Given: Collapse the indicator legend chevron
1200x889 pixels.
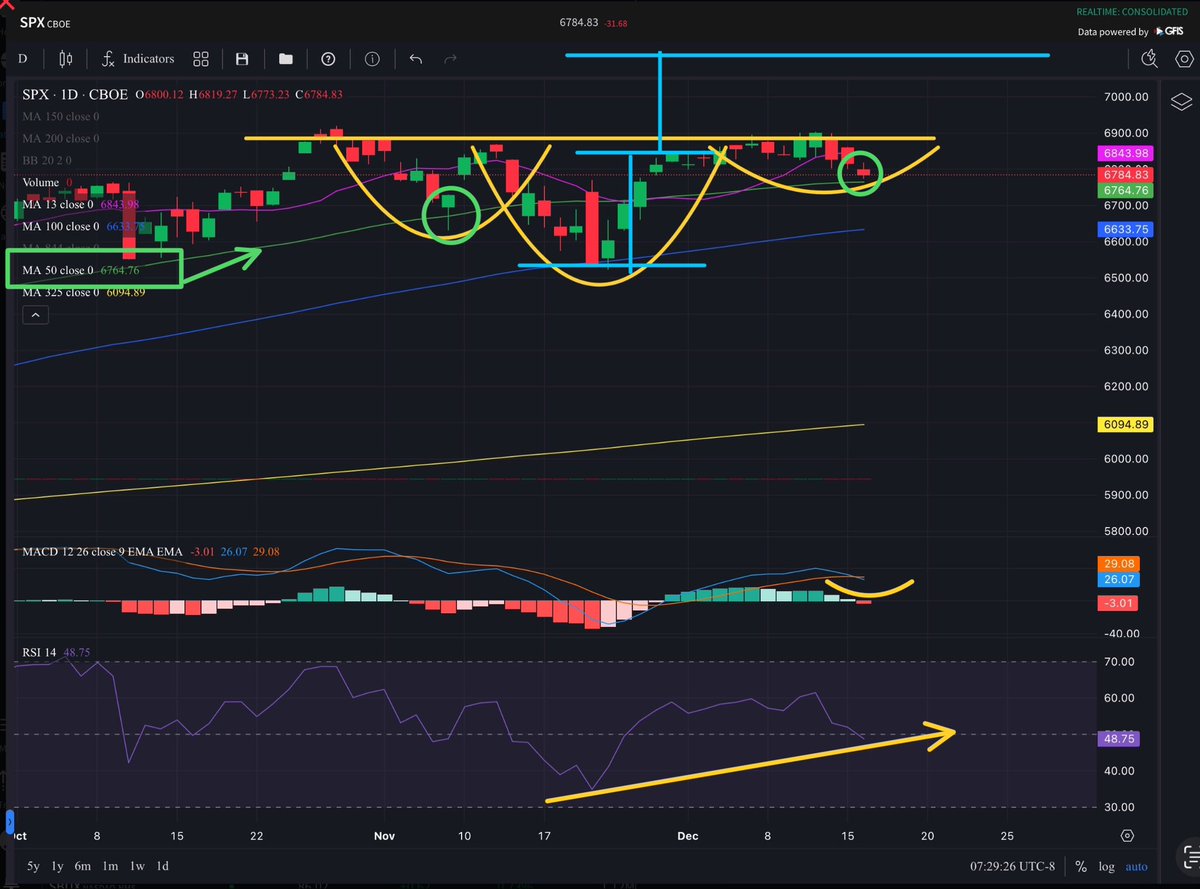Looking at the screenshot, I should (x=35, y=315).
